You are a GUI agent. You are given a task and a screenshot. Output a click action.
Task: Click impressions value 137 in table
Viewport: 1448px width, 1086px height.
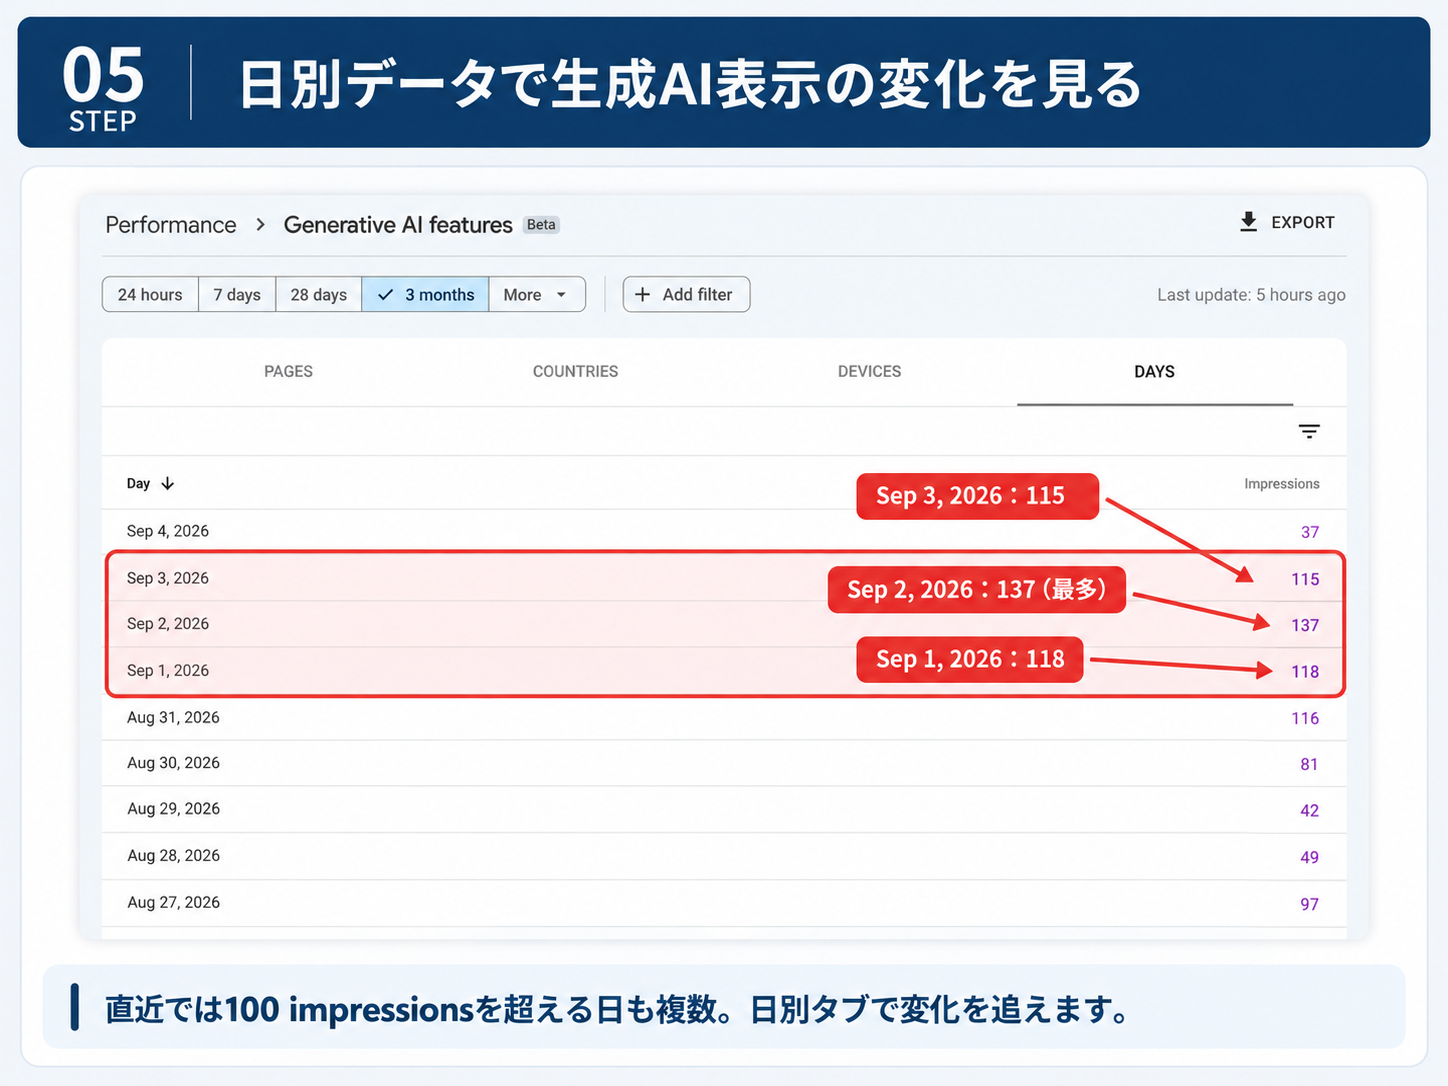pyautogui.click(x=1305, y=625)
